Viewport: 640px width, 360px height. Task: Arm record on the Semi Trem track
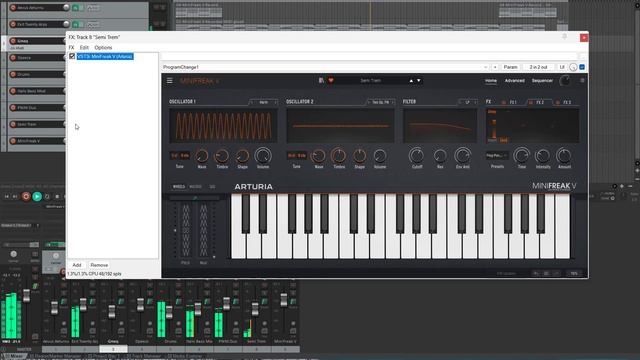point(13,124)
